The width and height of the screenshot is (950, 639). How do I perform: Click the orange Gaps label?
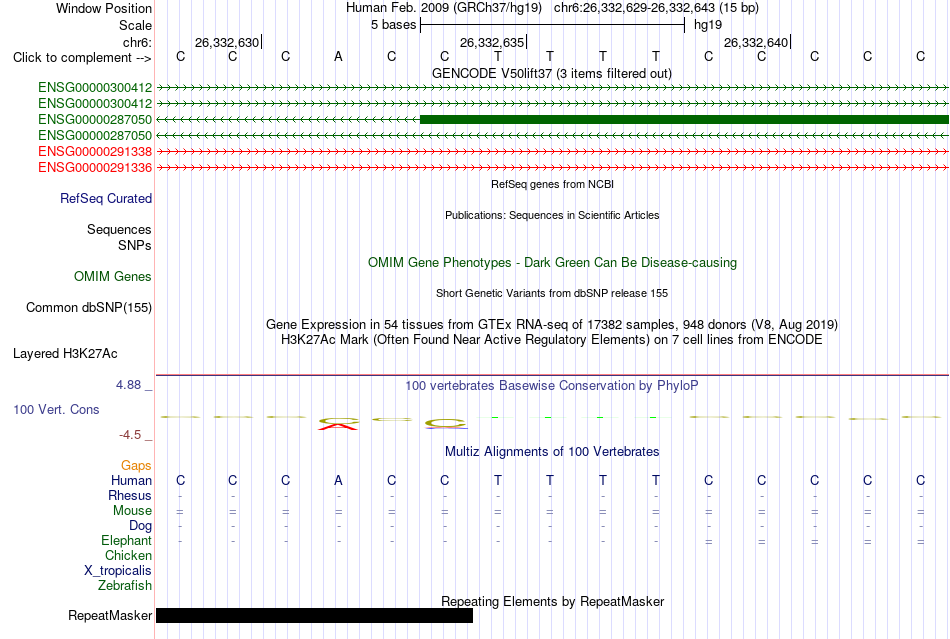pyautogui.click(x=136, y=465)
